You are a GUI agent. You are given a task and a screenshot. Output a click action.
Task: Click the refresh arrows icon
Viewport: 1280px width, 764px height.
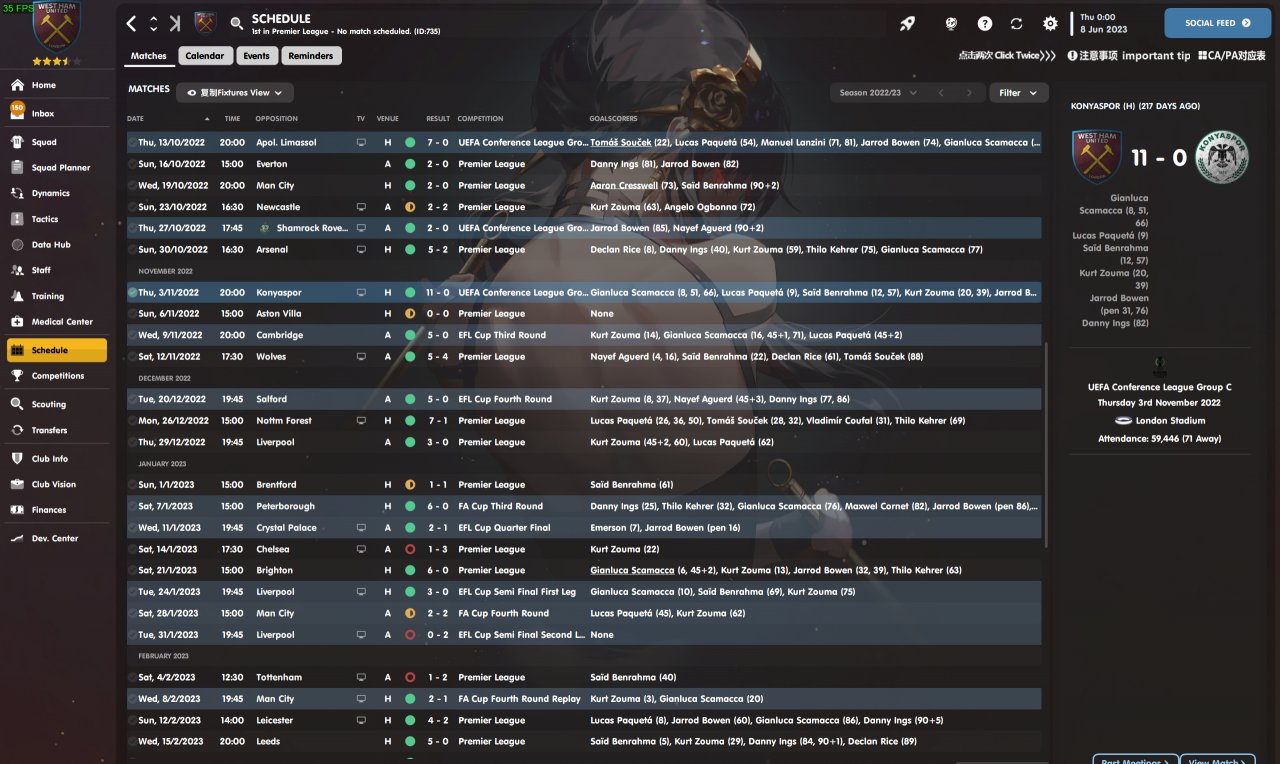click(x=1017, y=23)
